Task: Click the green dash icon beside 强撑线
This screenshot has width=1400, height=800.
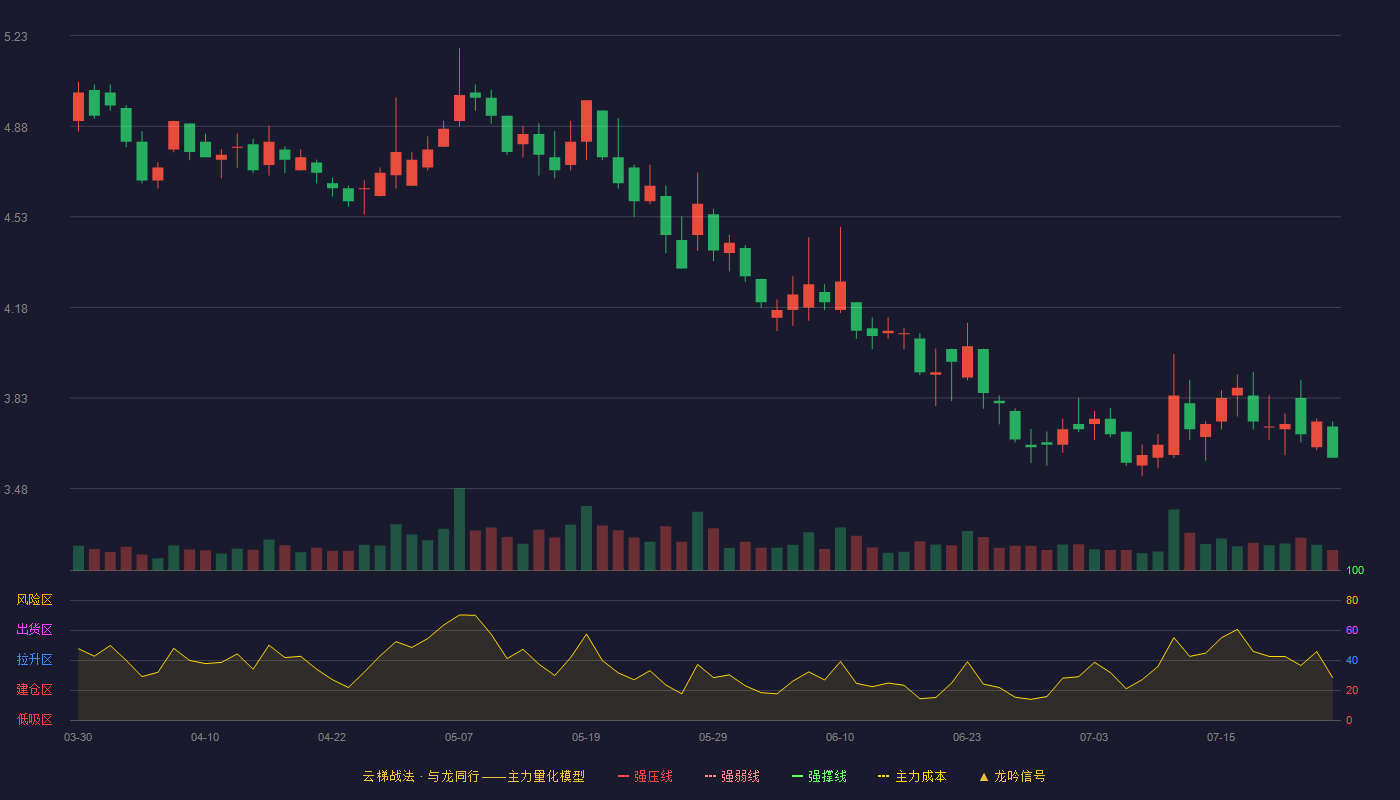Action: [x=798, y=776]
